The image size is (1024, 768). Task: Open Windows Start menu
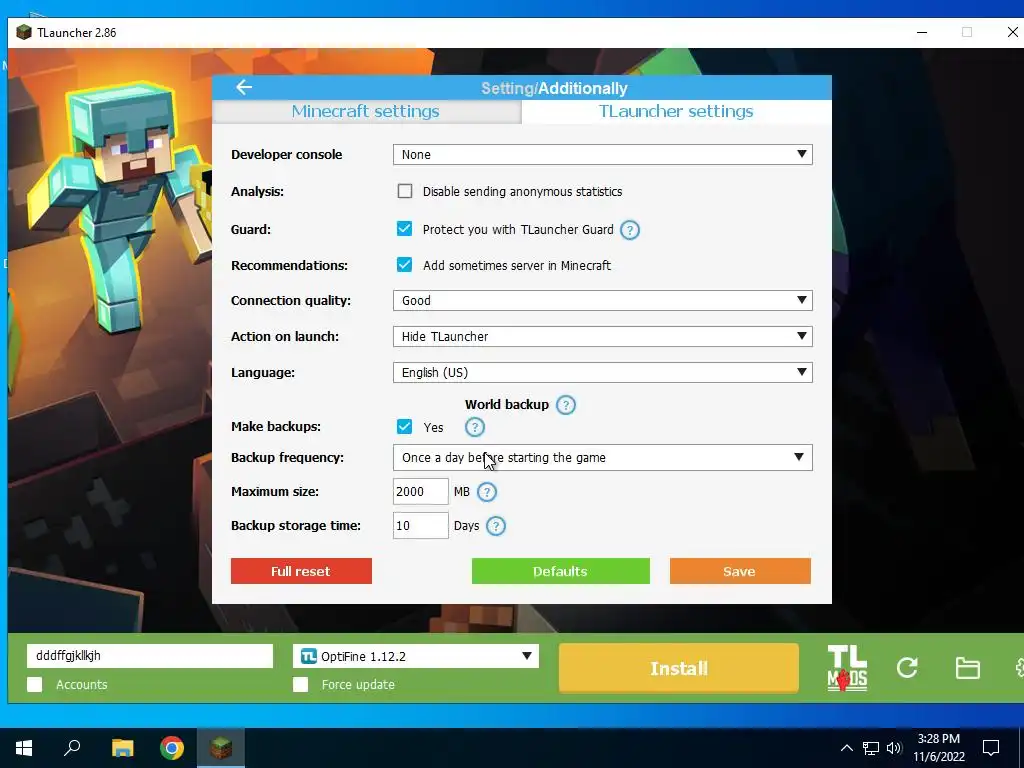pos(24,748)
